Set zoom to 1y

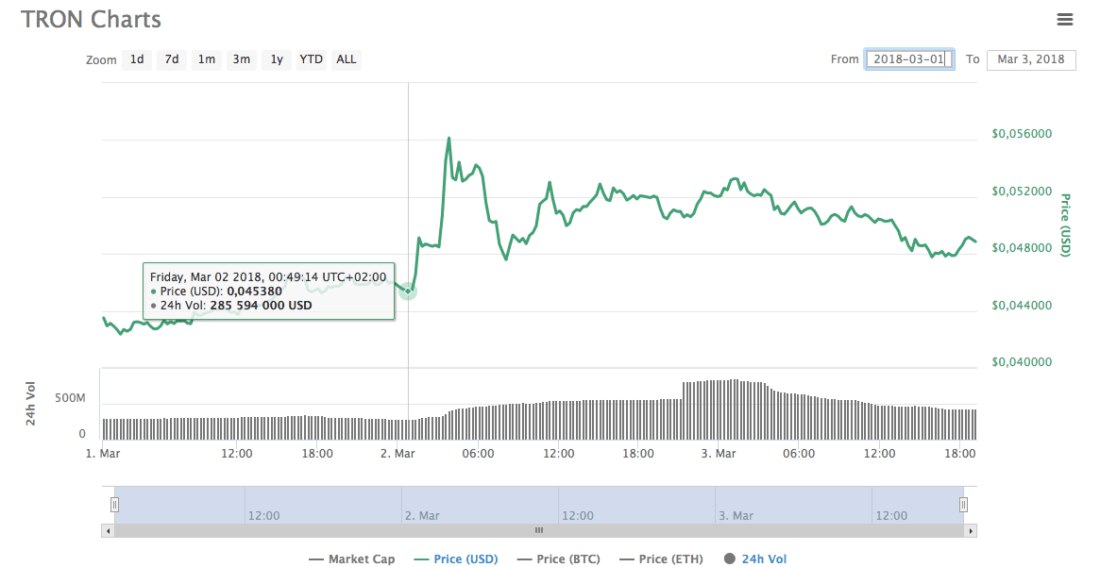coord(276,60)
